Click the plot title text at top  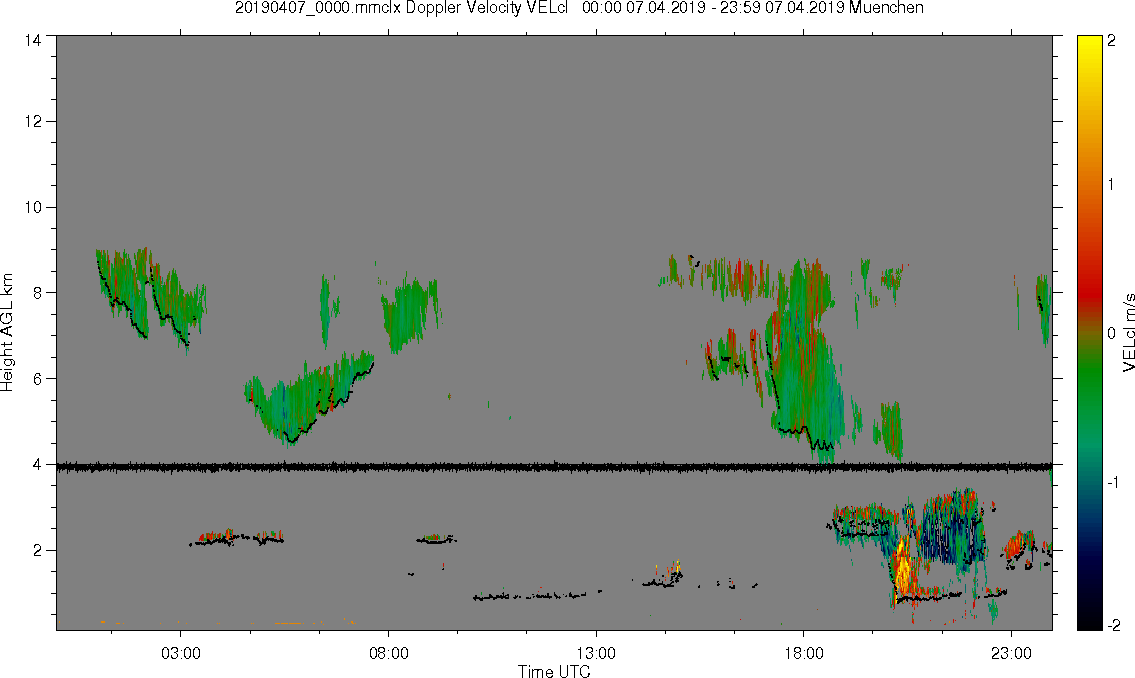[x=579, y=8]
